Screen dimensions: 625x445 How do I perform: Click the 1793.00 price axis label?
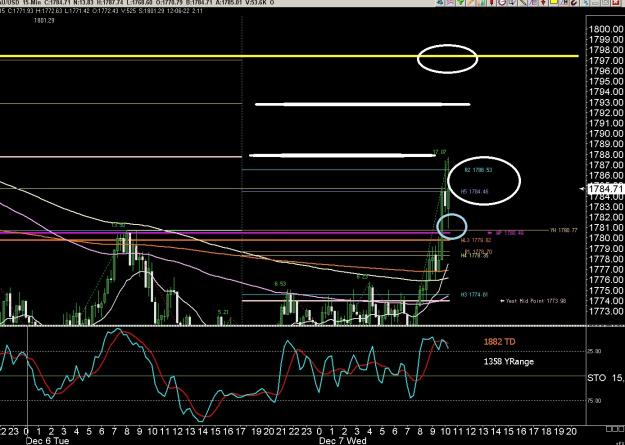(x=606, y=102)
